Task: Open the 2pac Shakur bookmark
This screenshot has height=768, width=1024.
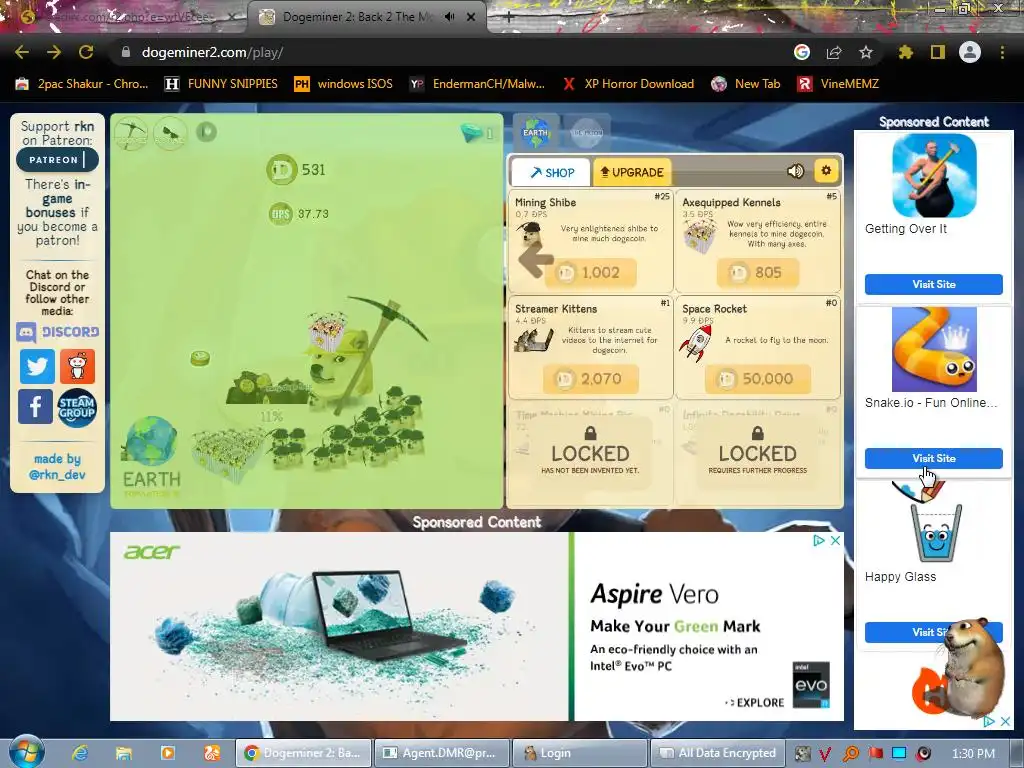Action: (x=82, y=84)
